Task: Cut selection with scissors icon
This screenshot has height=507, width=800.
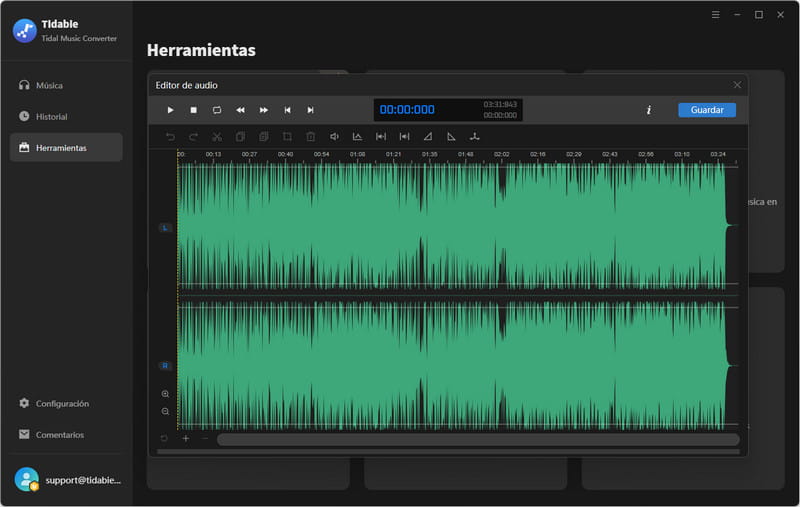Action: [x=217, y=137]
